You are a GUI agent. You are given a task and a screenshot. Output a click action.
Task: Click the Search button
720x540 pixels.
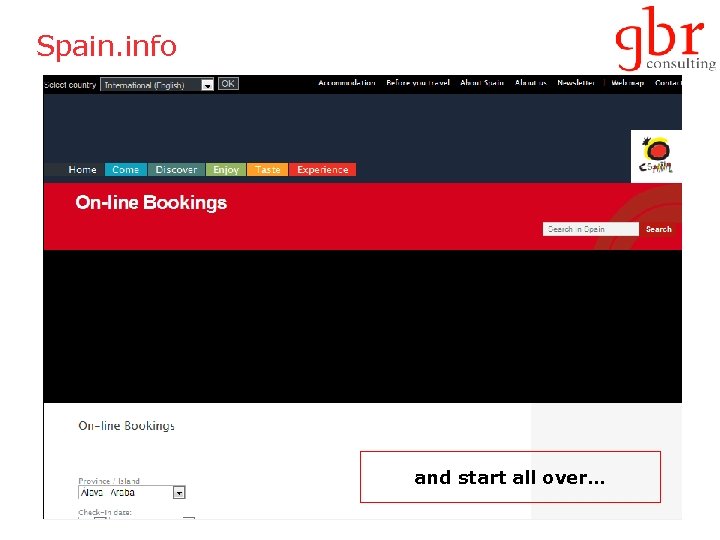[658, 229]
